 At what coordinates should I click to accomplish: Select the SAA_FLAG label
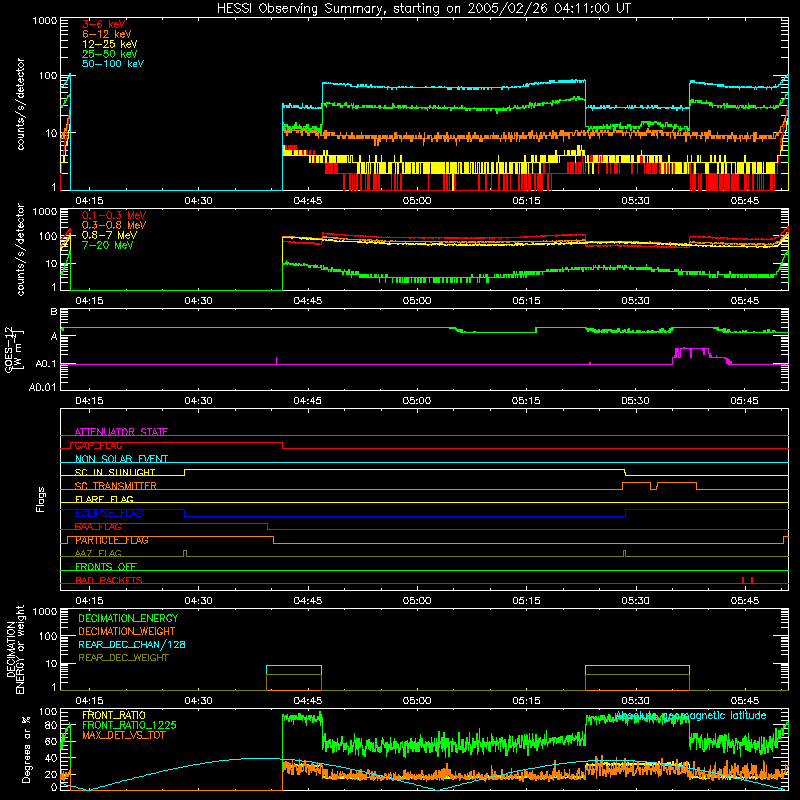tap(98, 527)
